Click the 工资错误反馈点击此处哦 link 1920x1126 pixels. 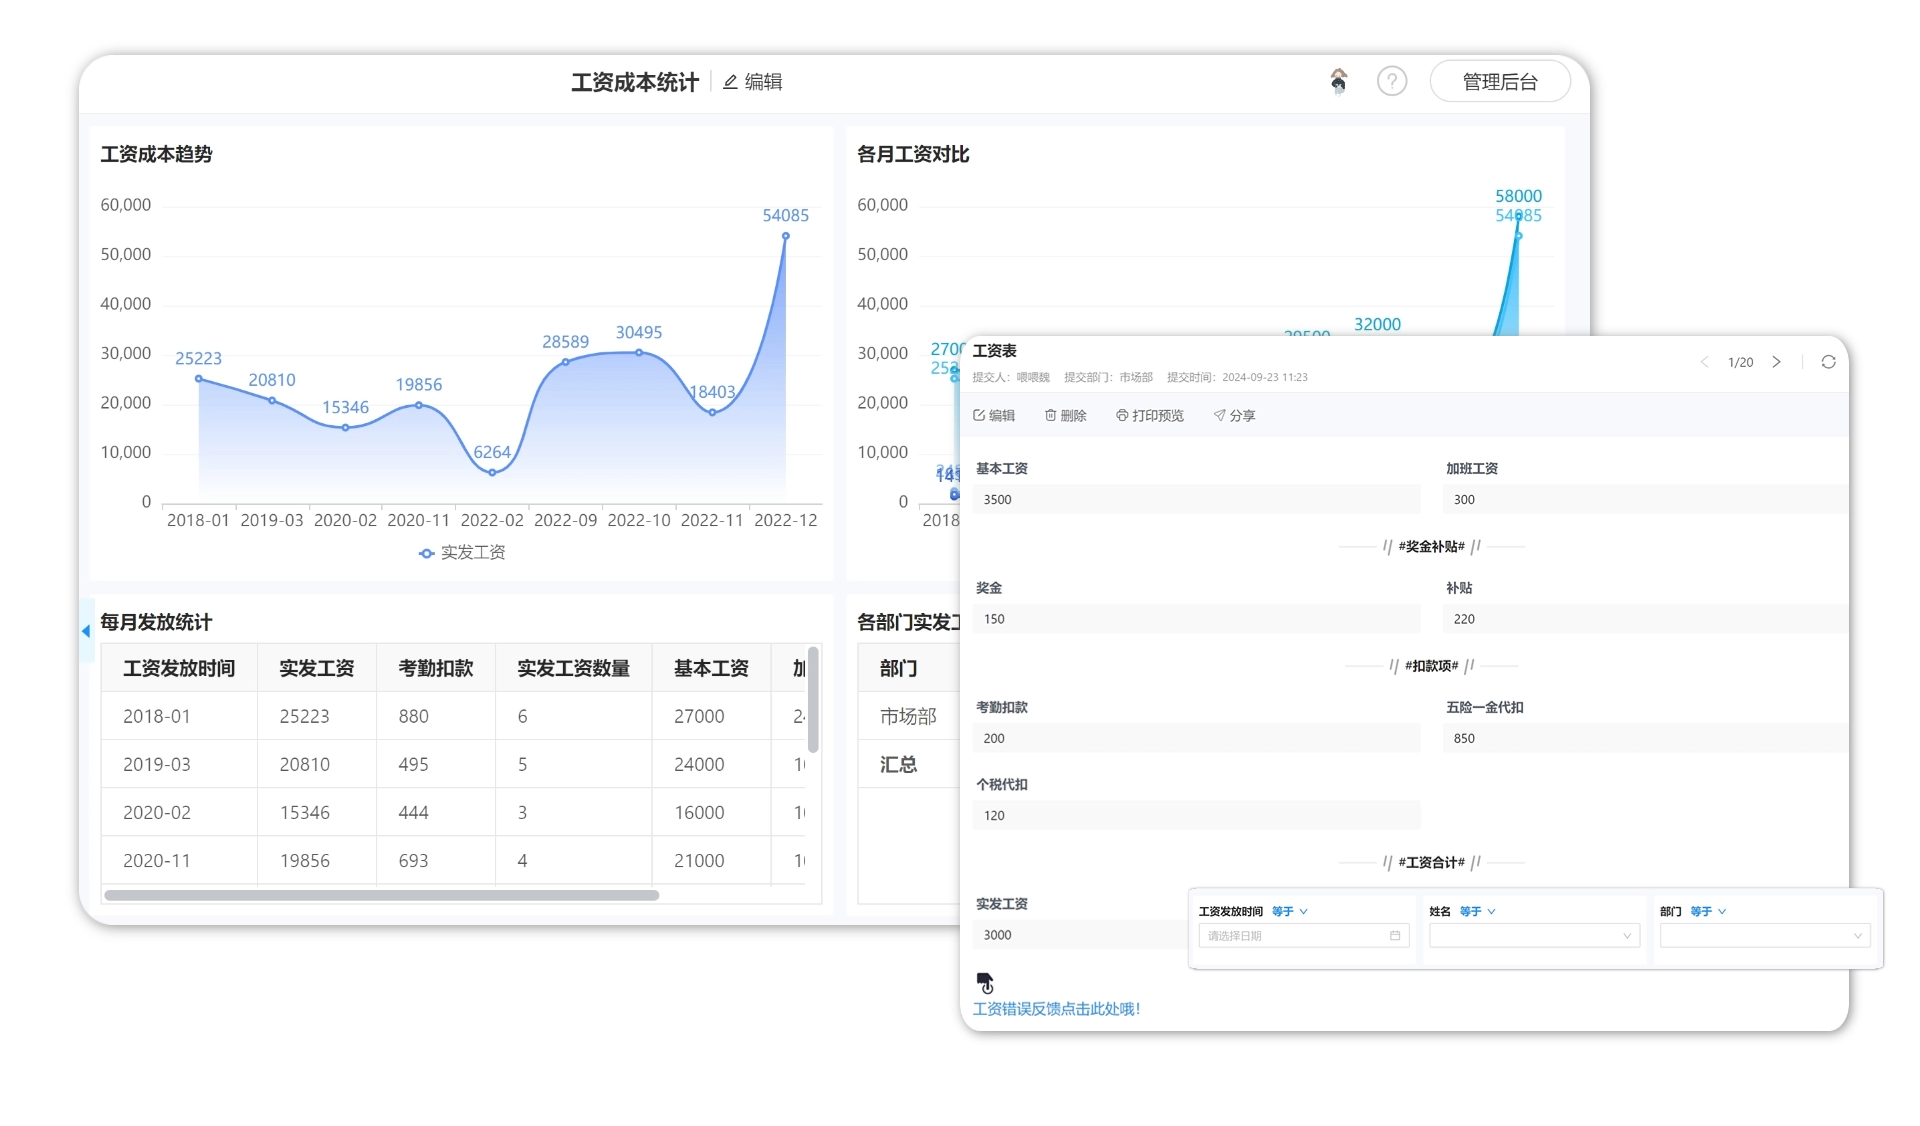coord(1056,1009)
